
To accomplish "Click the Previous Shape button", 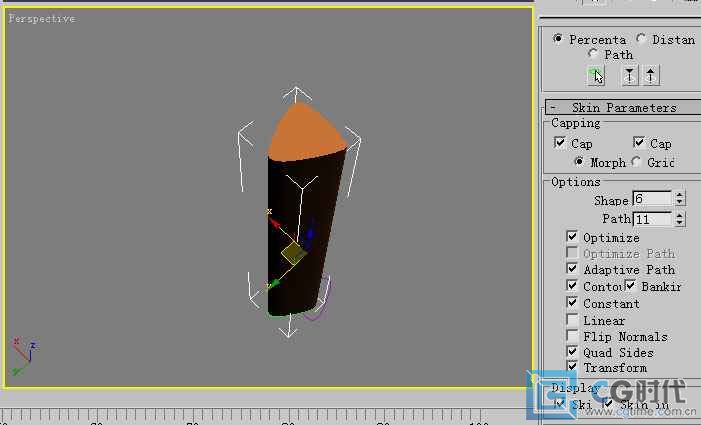I will point(629,76).
